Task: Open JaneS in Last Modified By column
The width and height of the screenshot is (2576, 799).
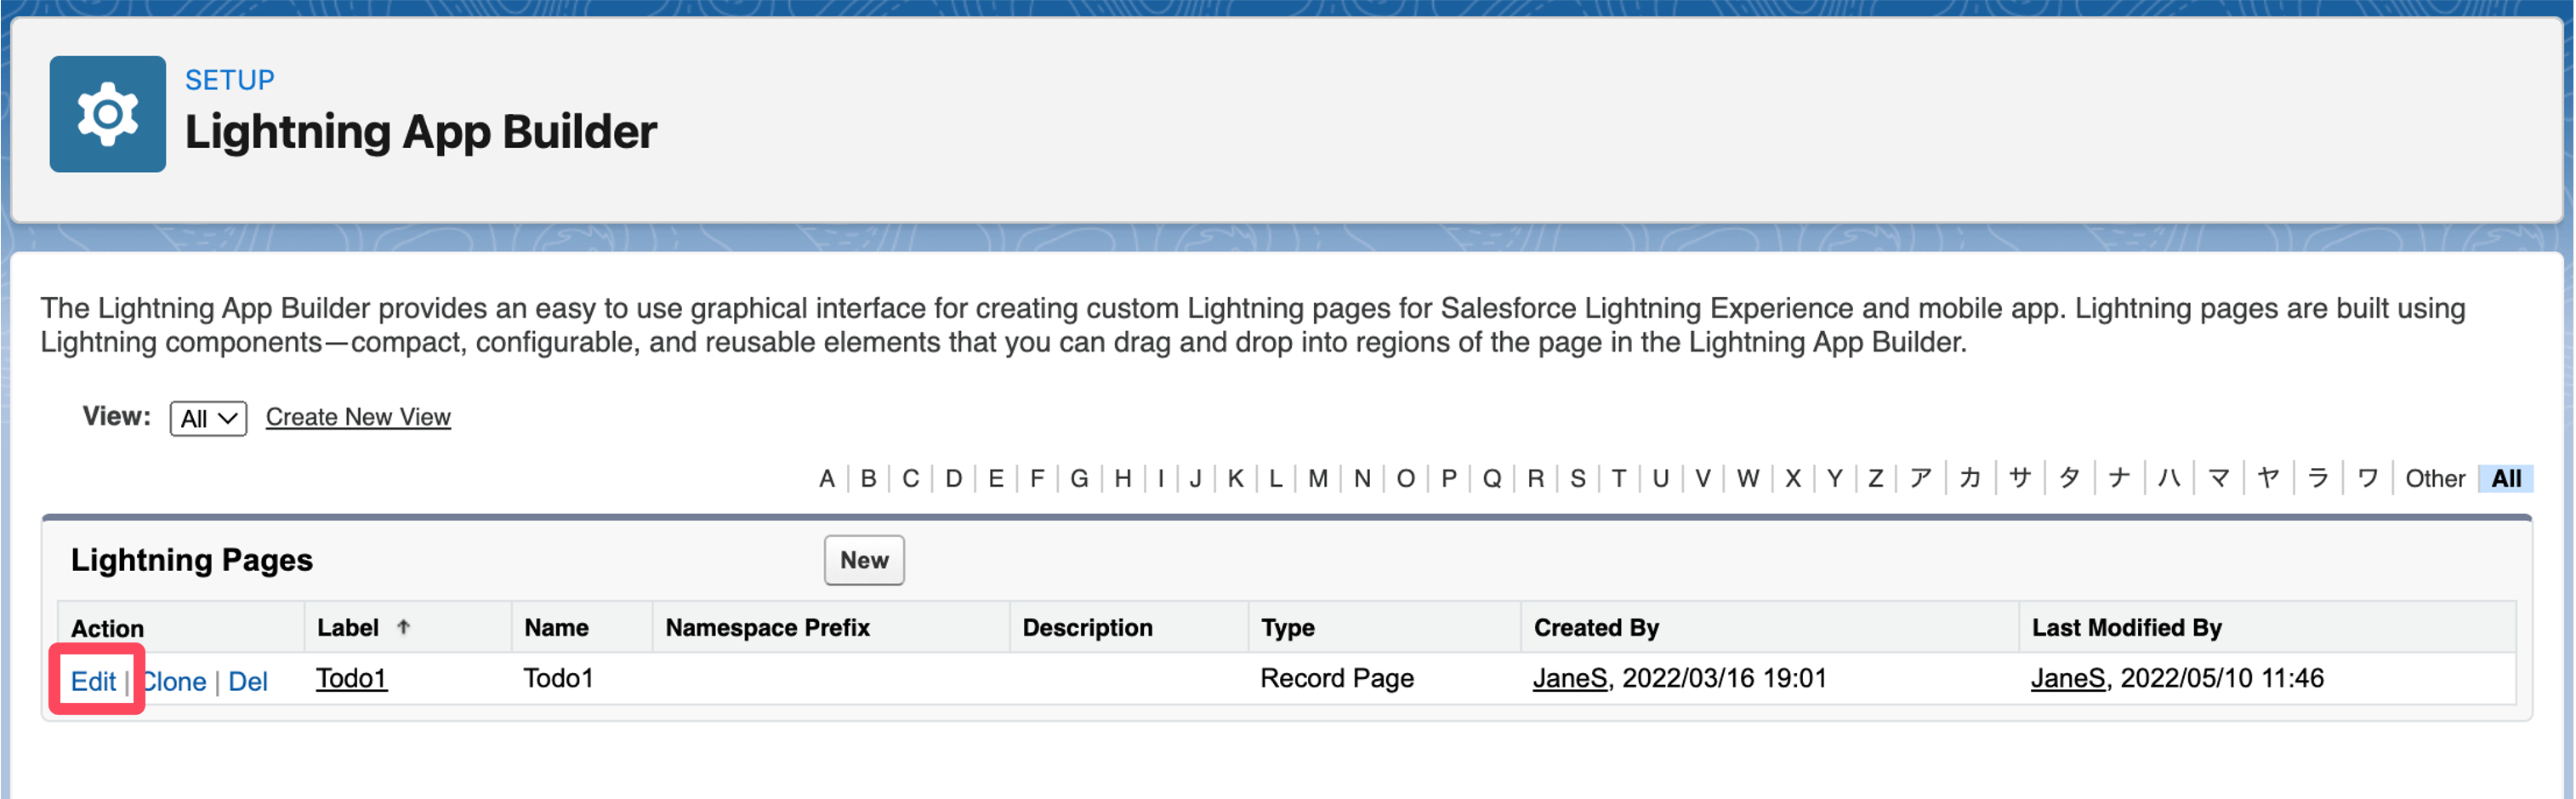Action: [x=2068, y=678]
